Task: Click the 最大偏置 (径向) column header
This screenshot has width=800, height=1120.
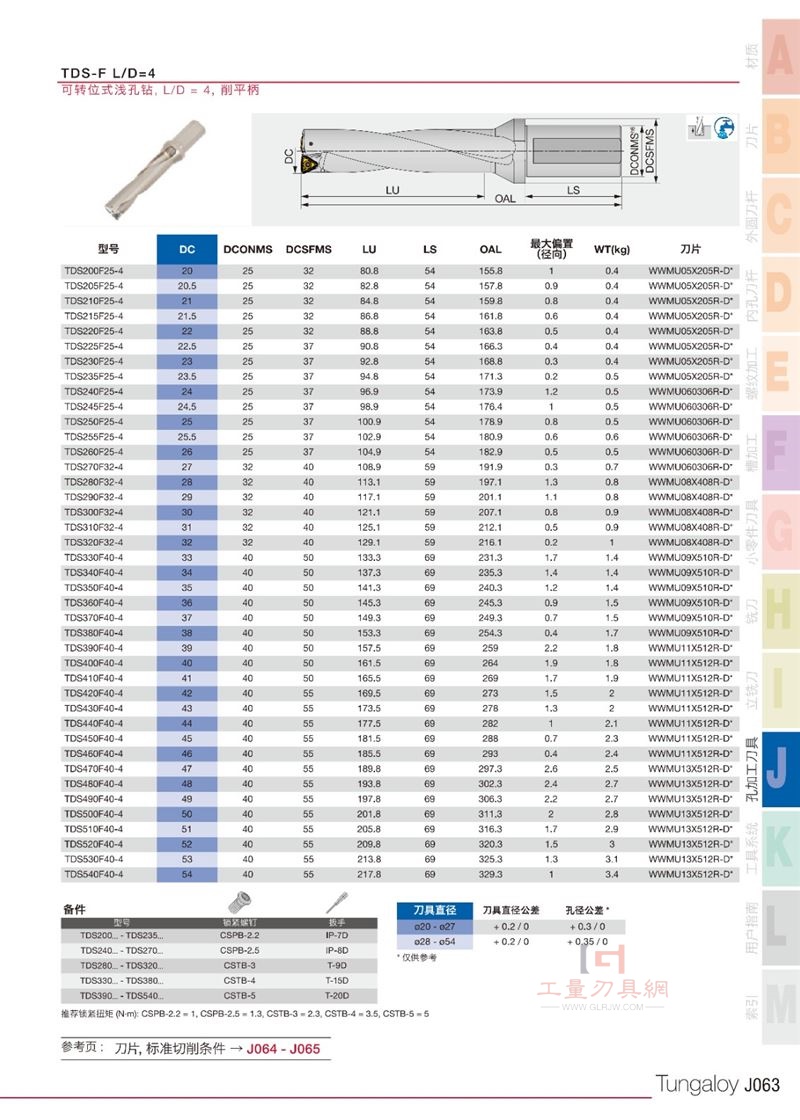Action: pyautogui.click(x=551, y=249)
